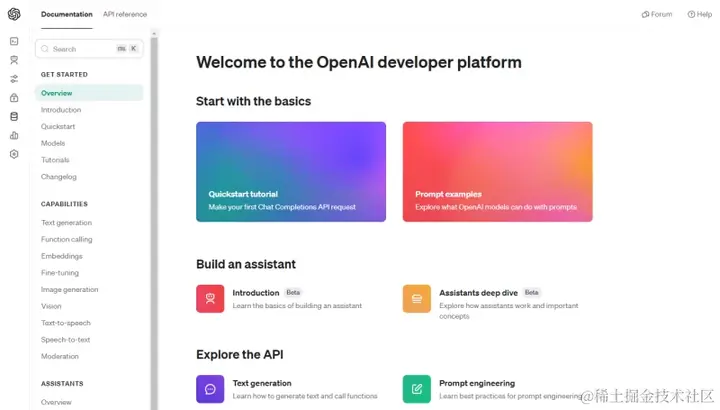This screenshot has width=720, height=410.
Task: Open Vision in the sidebar
Action: click(51, 306)
